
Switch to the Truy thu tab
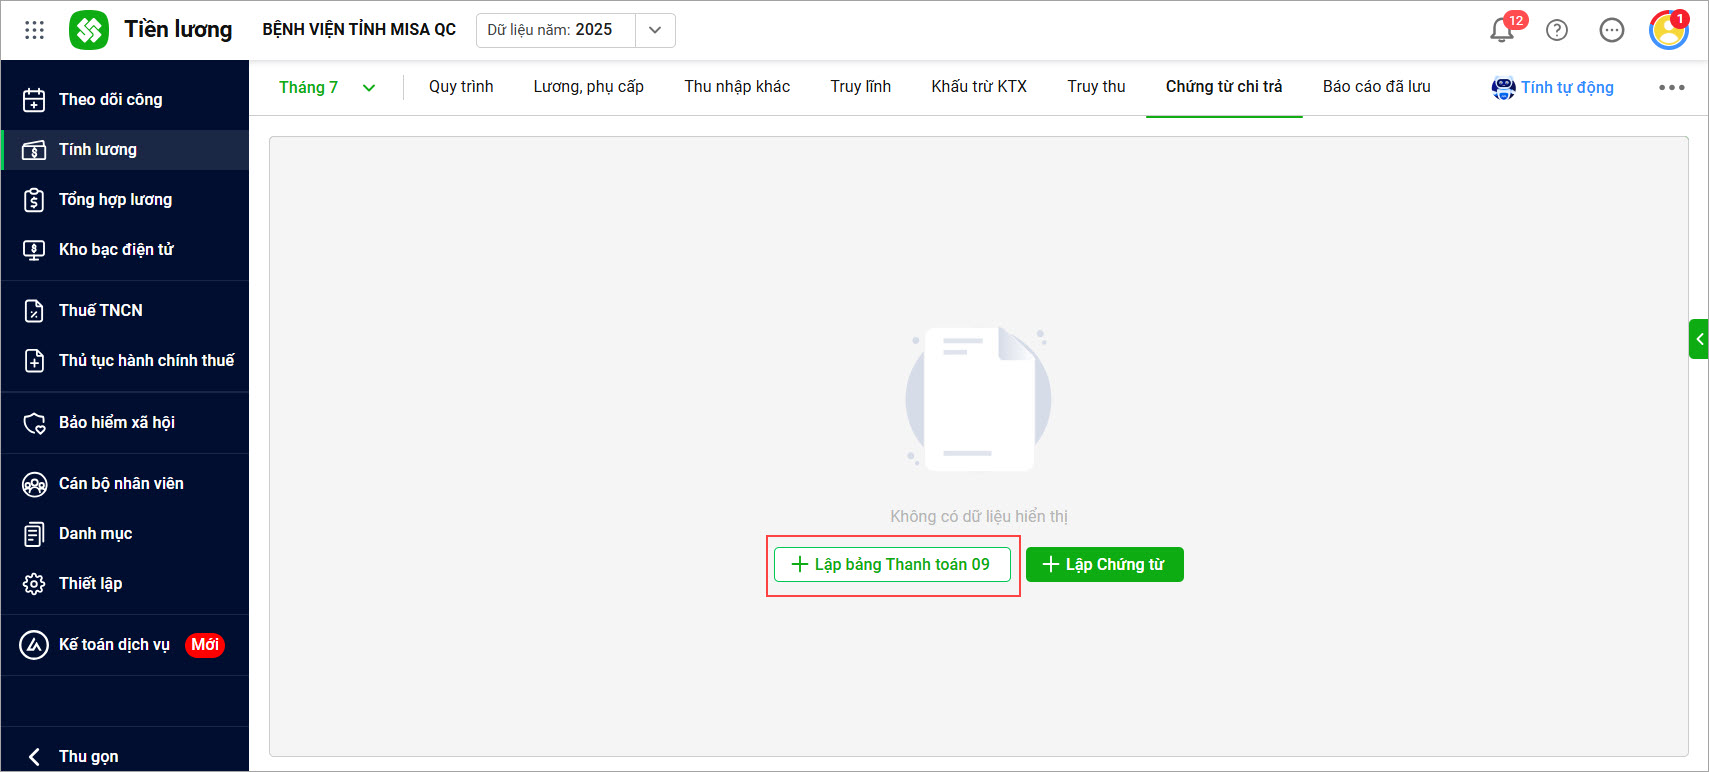(x=1096, y=87)
